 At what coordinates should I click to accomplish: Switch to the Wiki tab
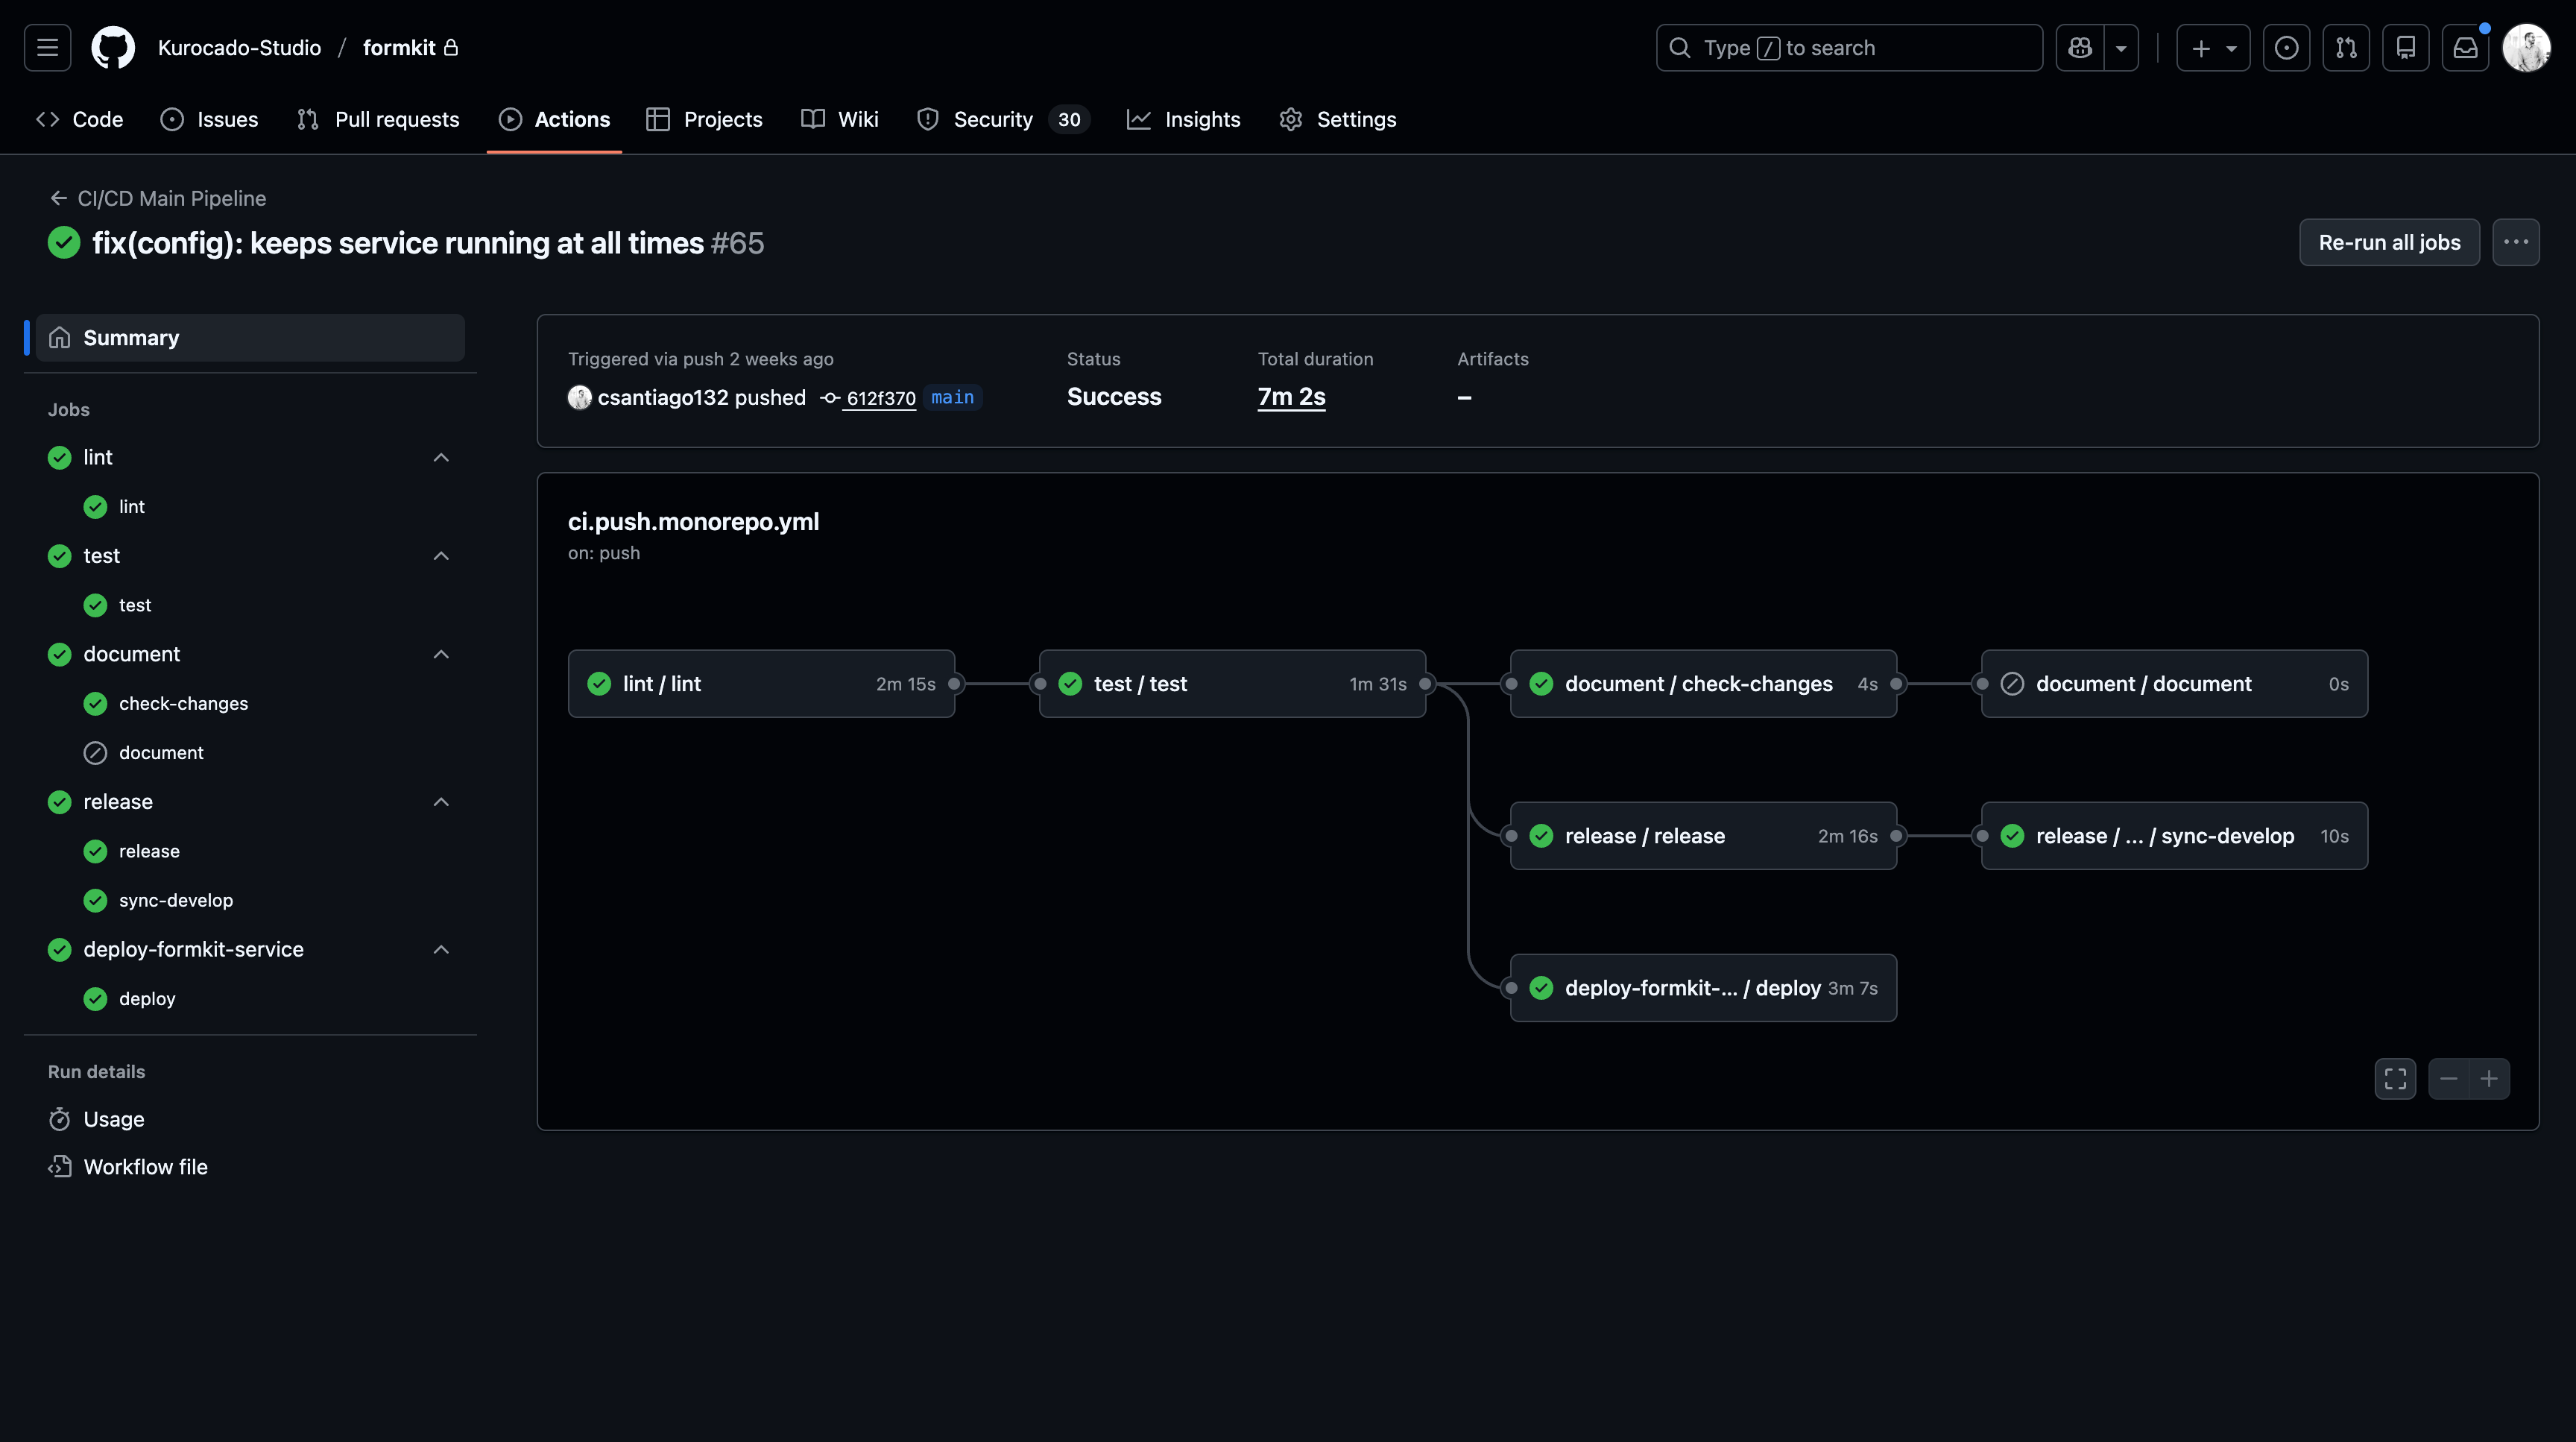pos(840,119)
